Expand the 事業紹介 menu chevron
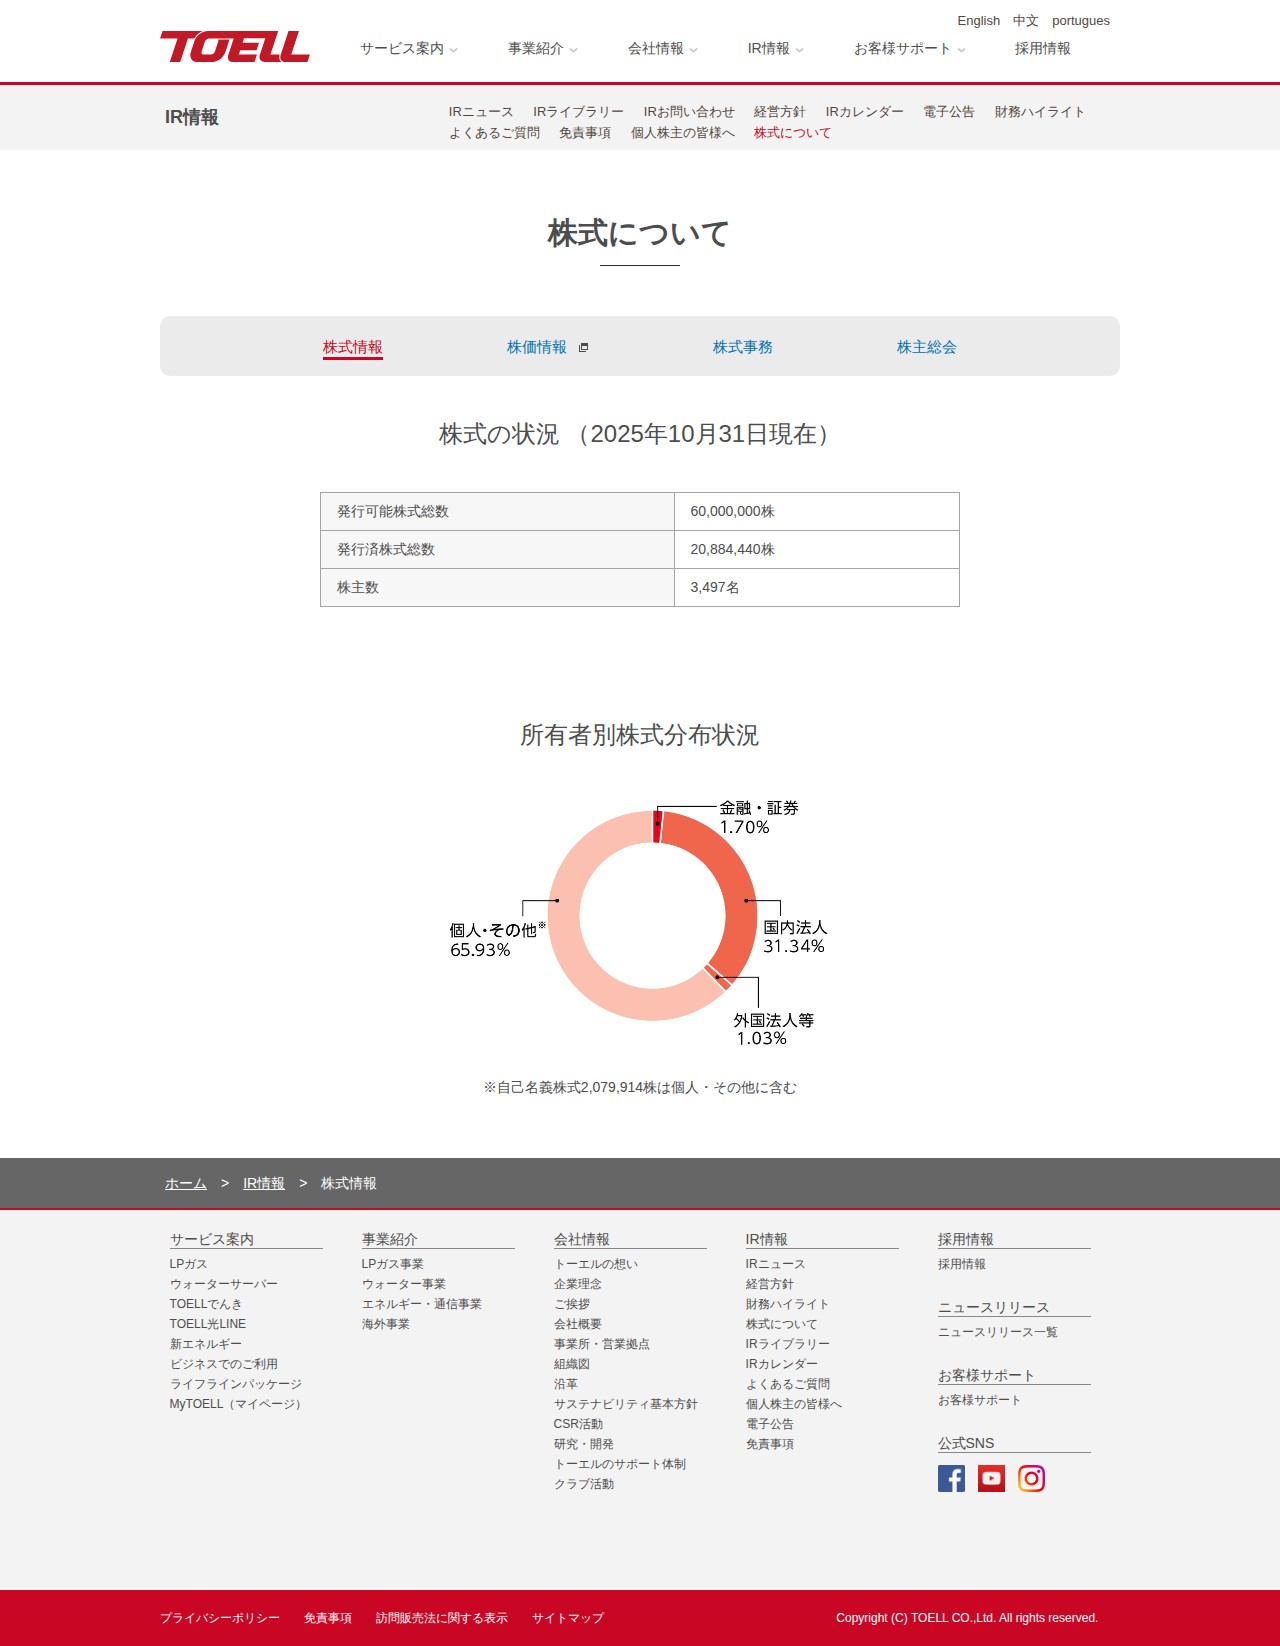The height and width of the screenshot is (1646, 1280). (574, 49)
